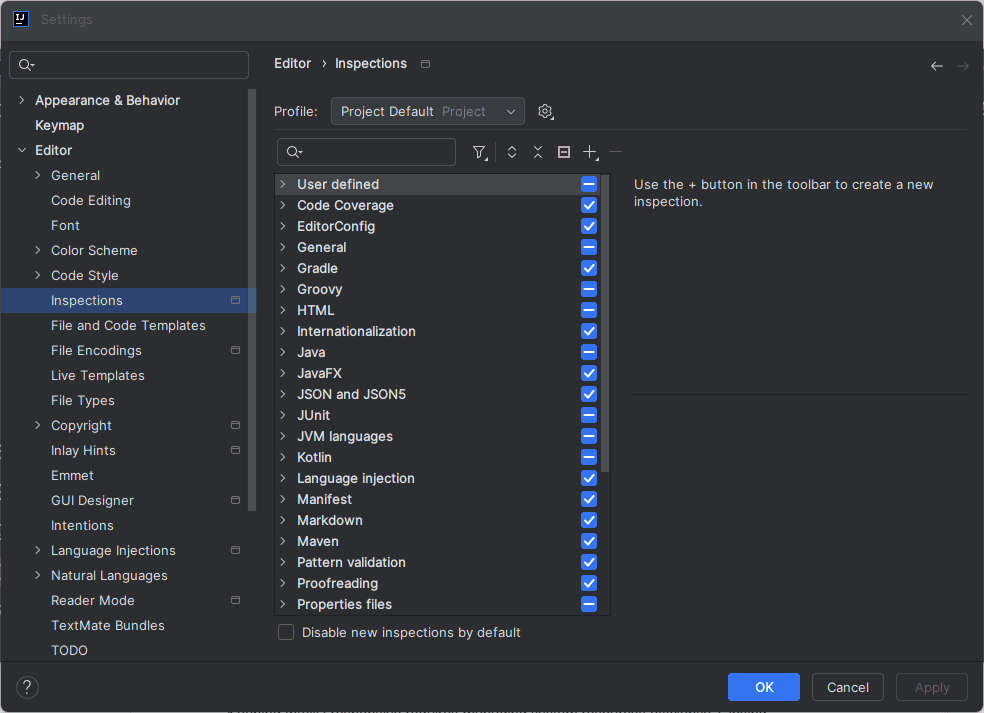984x713 pixels.
Task: Expand the General node under Editor
Action: tap(38, 175)
